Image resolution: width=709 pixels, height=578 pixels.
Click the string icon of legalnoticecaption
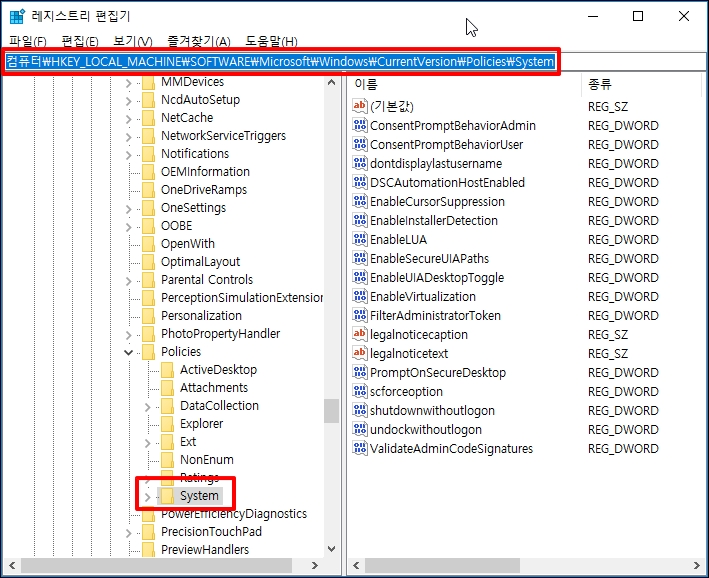[x=360, y=334]
